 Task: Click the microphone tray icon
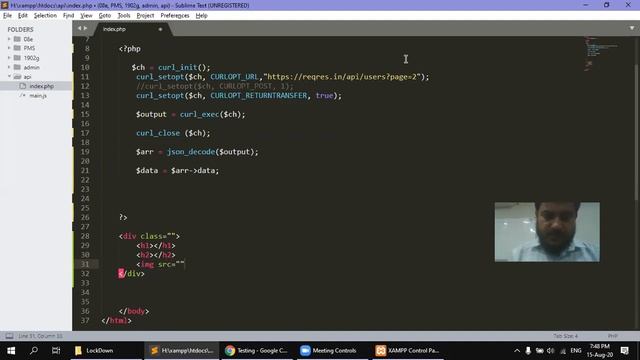[x=528, y=351]
